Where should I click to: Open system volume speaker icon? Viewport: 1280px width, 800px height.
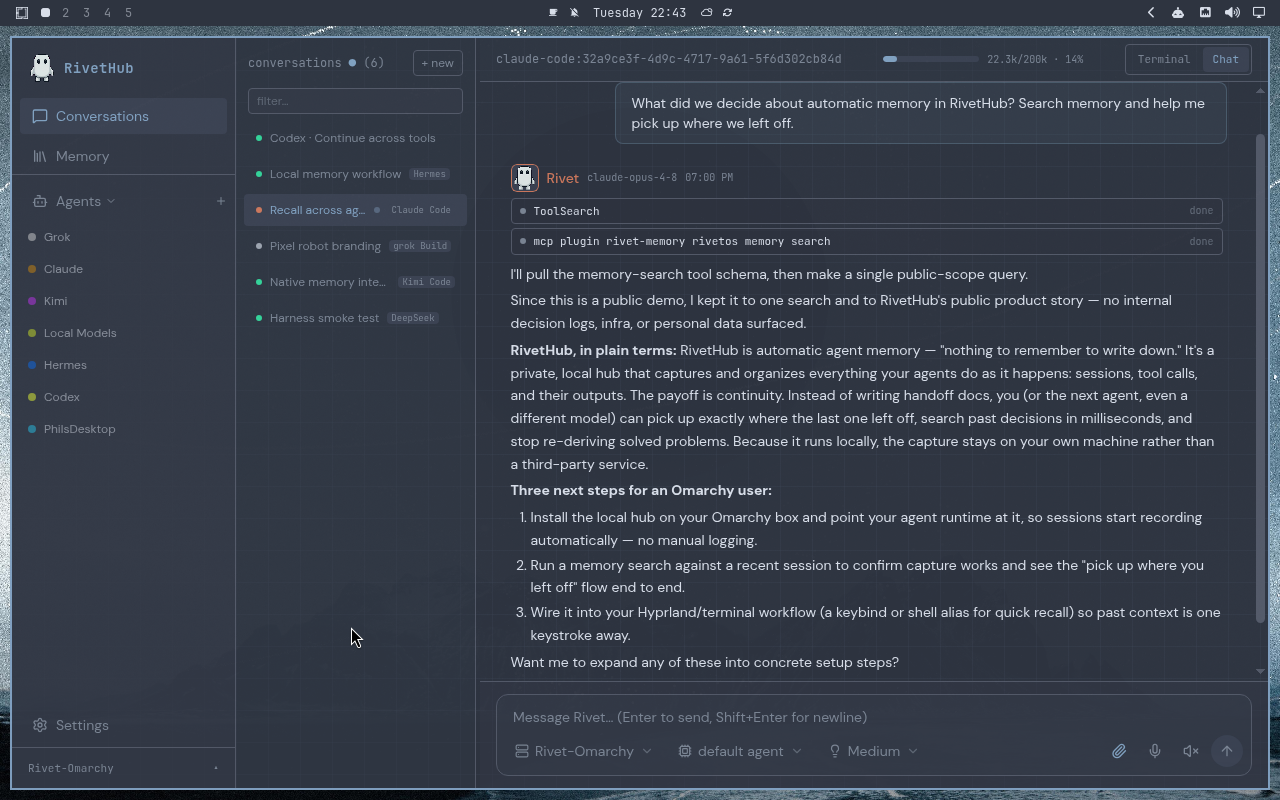(1232, 13)
